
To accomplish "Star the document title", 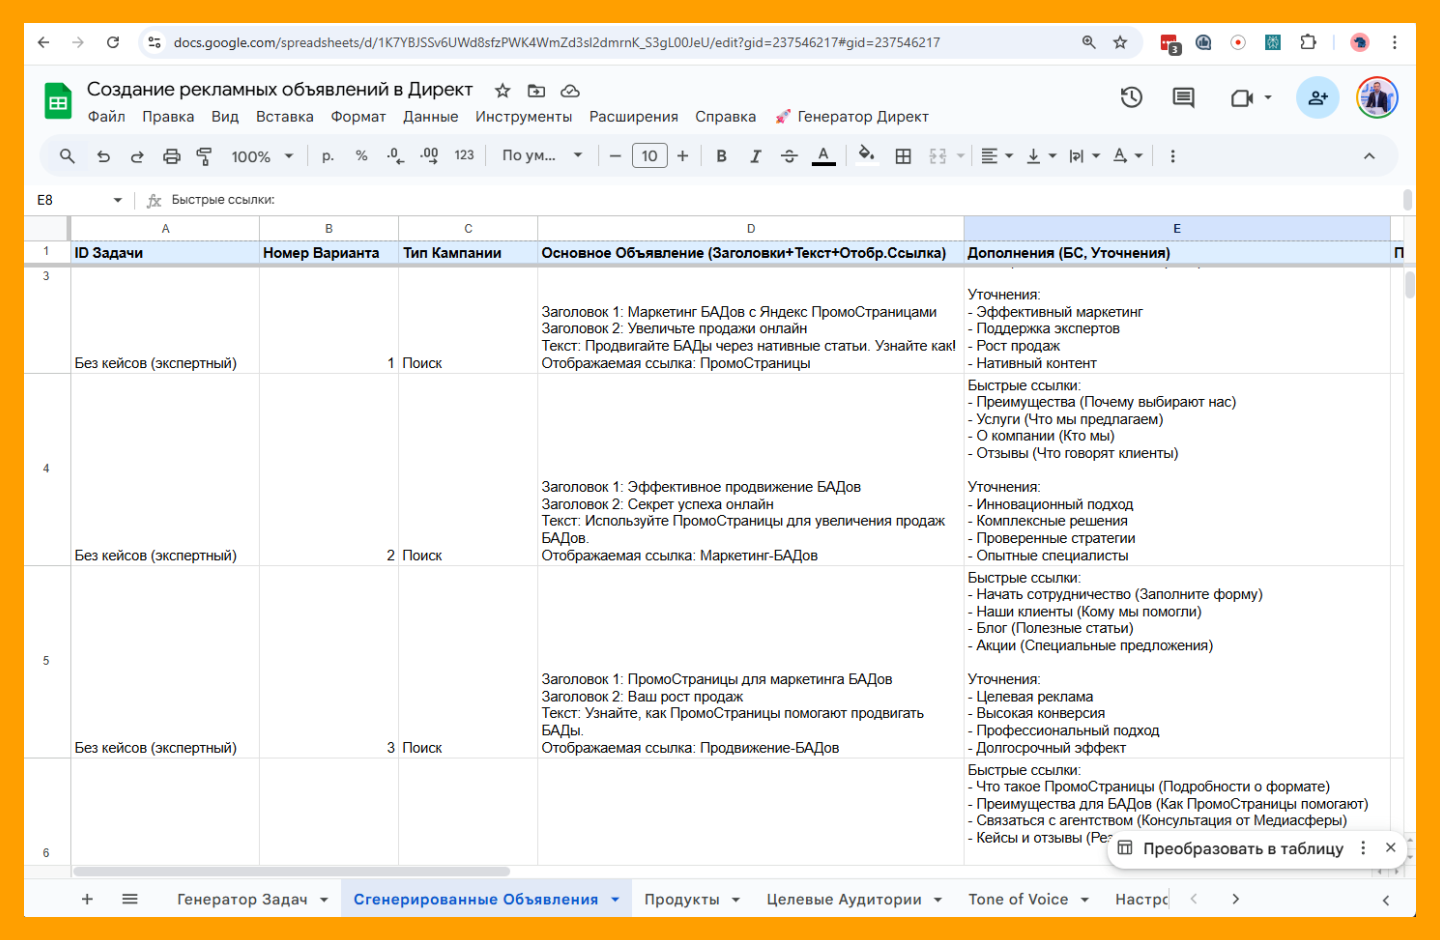I will (x=503, y=90).
